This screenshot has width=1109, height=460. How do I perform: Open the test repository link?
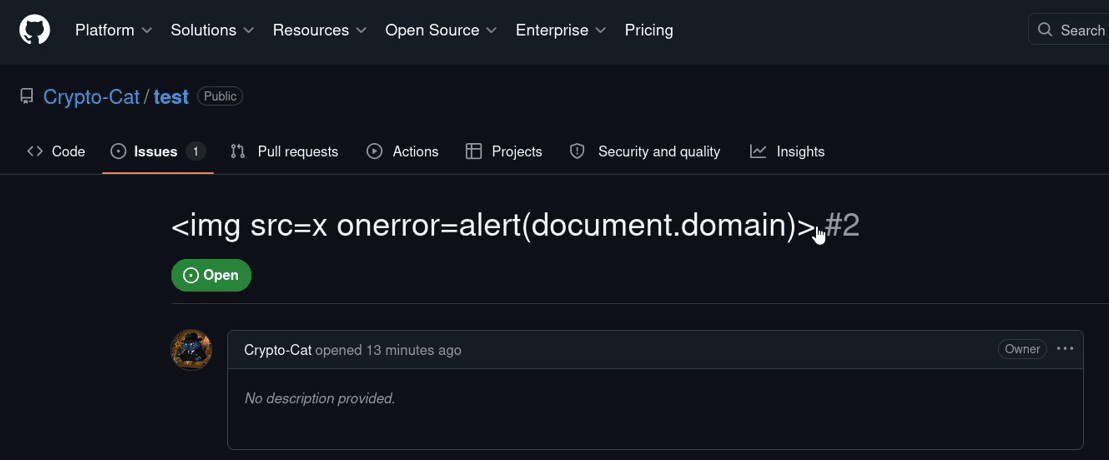(x=171, y=97)
